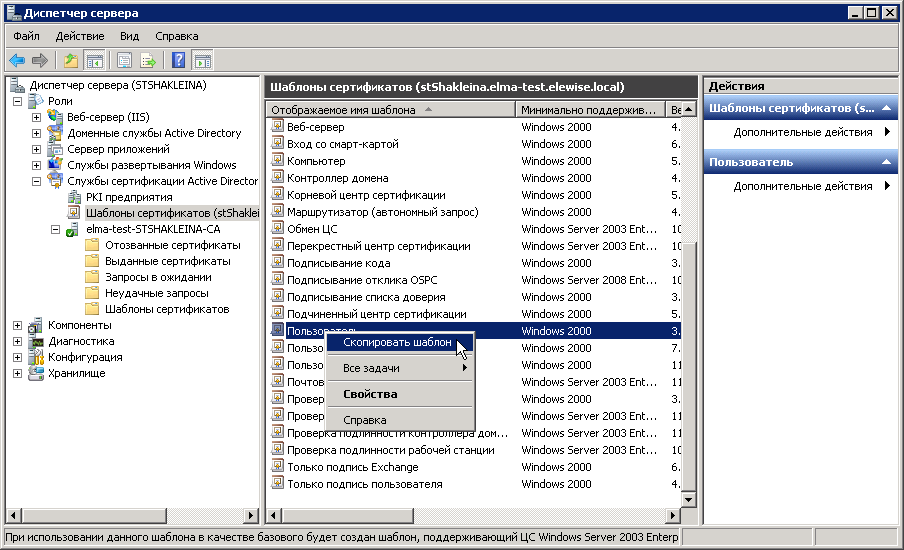The height and width of the screenshot is (550, 904).
Task: Expand the Компоненты tree node
Action: click(x=18, y=325)
